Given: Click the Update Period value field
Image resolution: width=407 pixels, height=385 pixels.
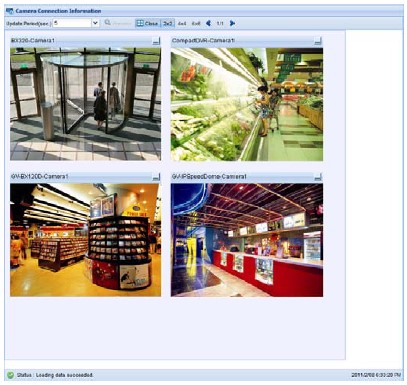Looking at the screenshot, I should pos(72,23).
